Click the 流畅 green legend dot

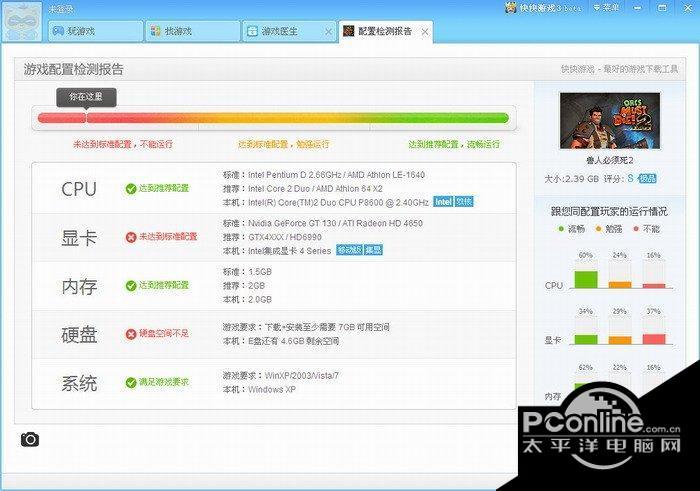point(561,229)
